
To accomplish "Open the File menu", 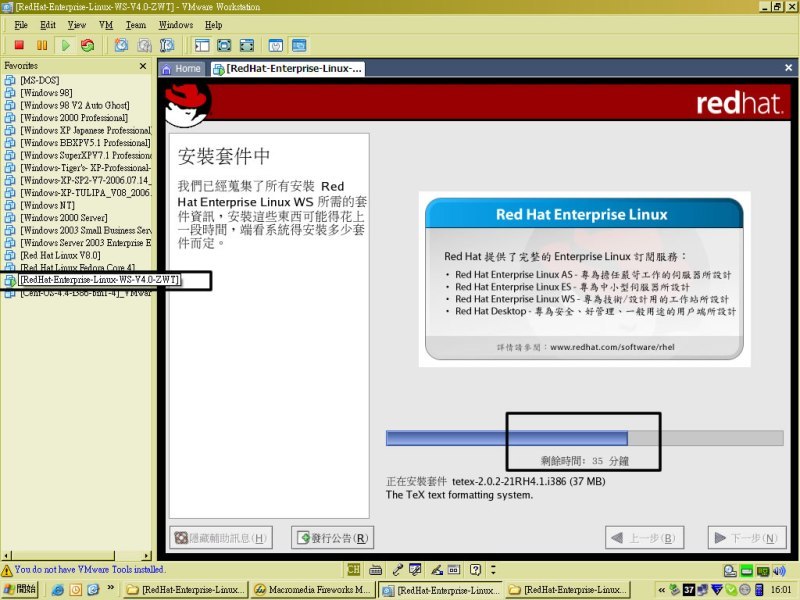I will coord(21,25).
